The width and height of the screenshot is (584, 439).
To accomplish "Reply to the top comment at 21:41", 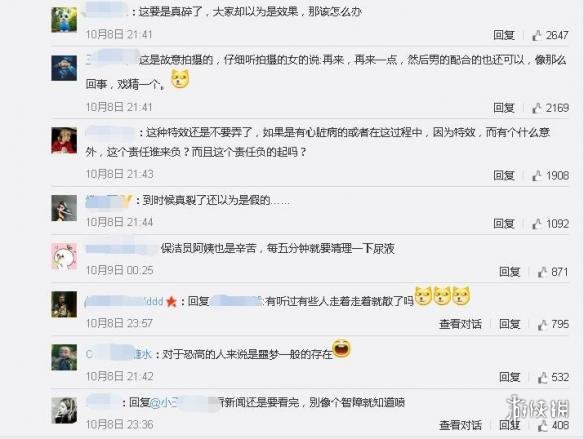I will tap(504, 35).
